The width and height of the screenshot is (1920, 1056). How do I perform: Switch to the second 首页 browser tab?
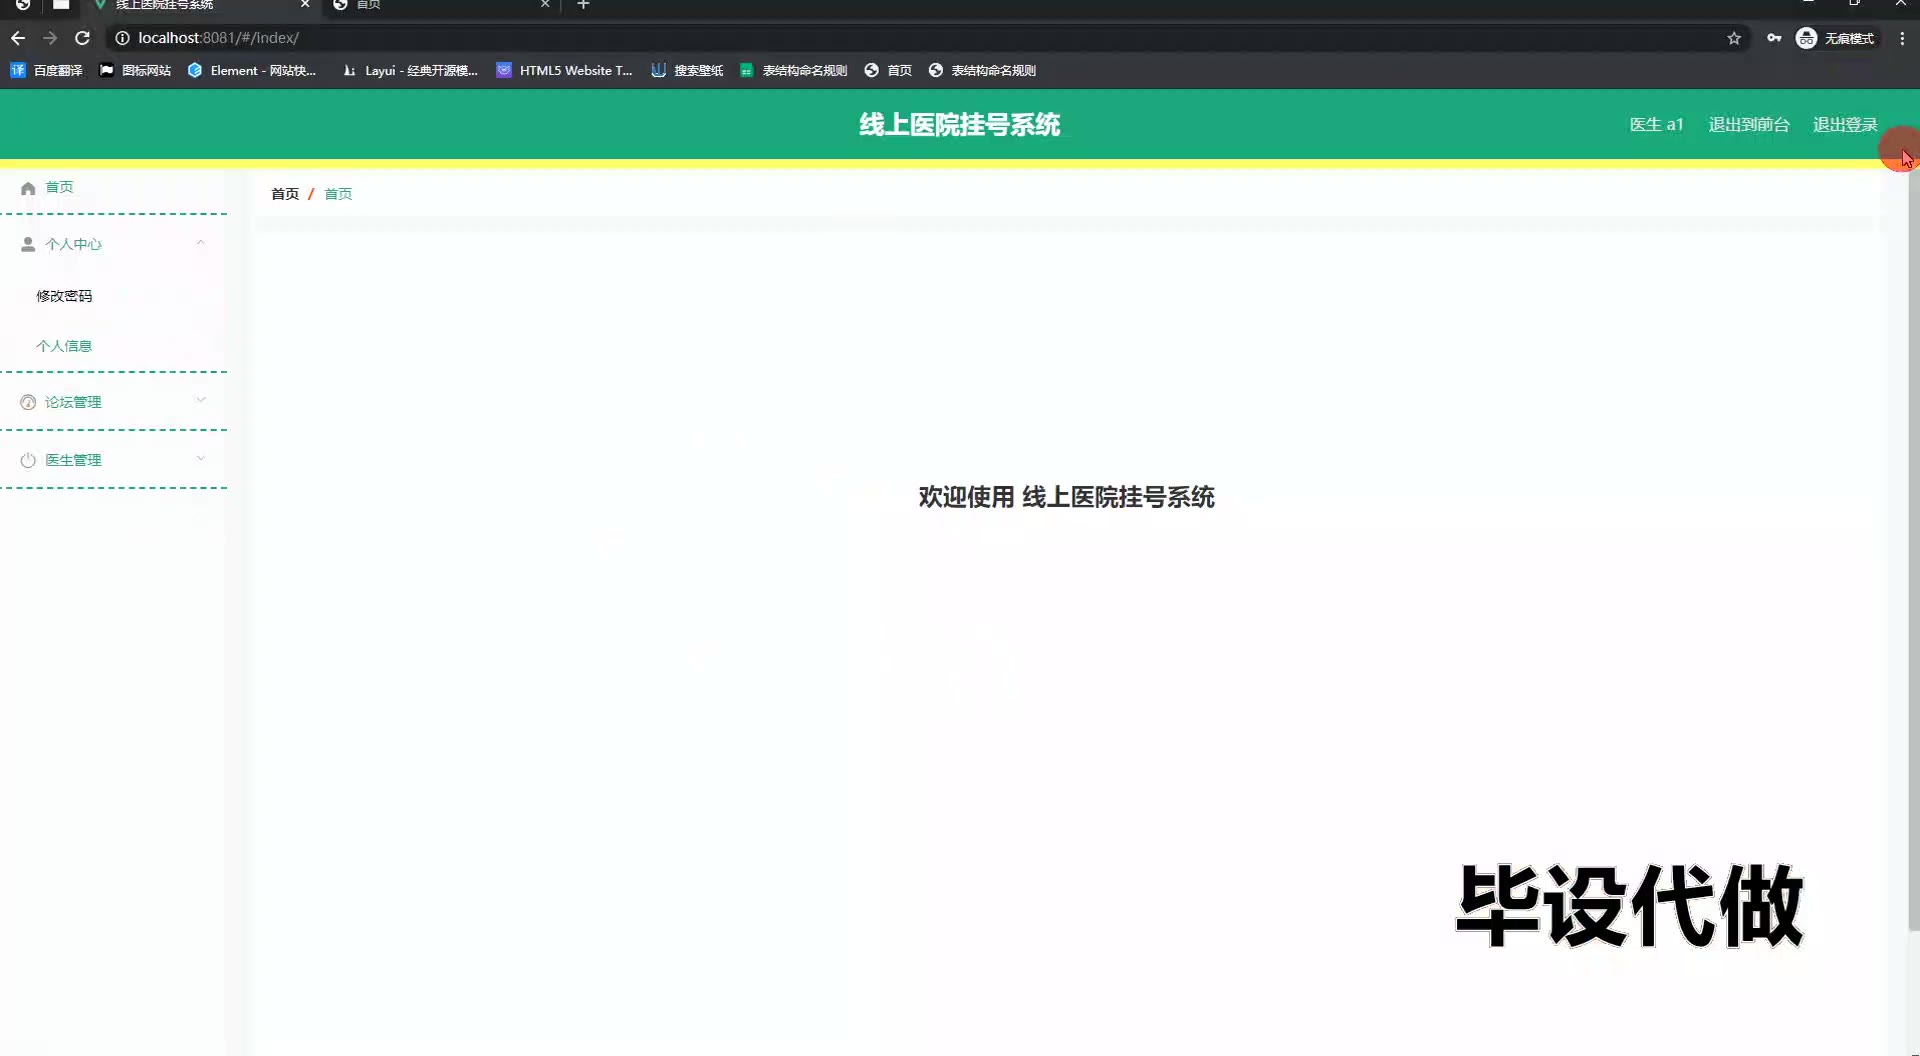tap(440, 5)
